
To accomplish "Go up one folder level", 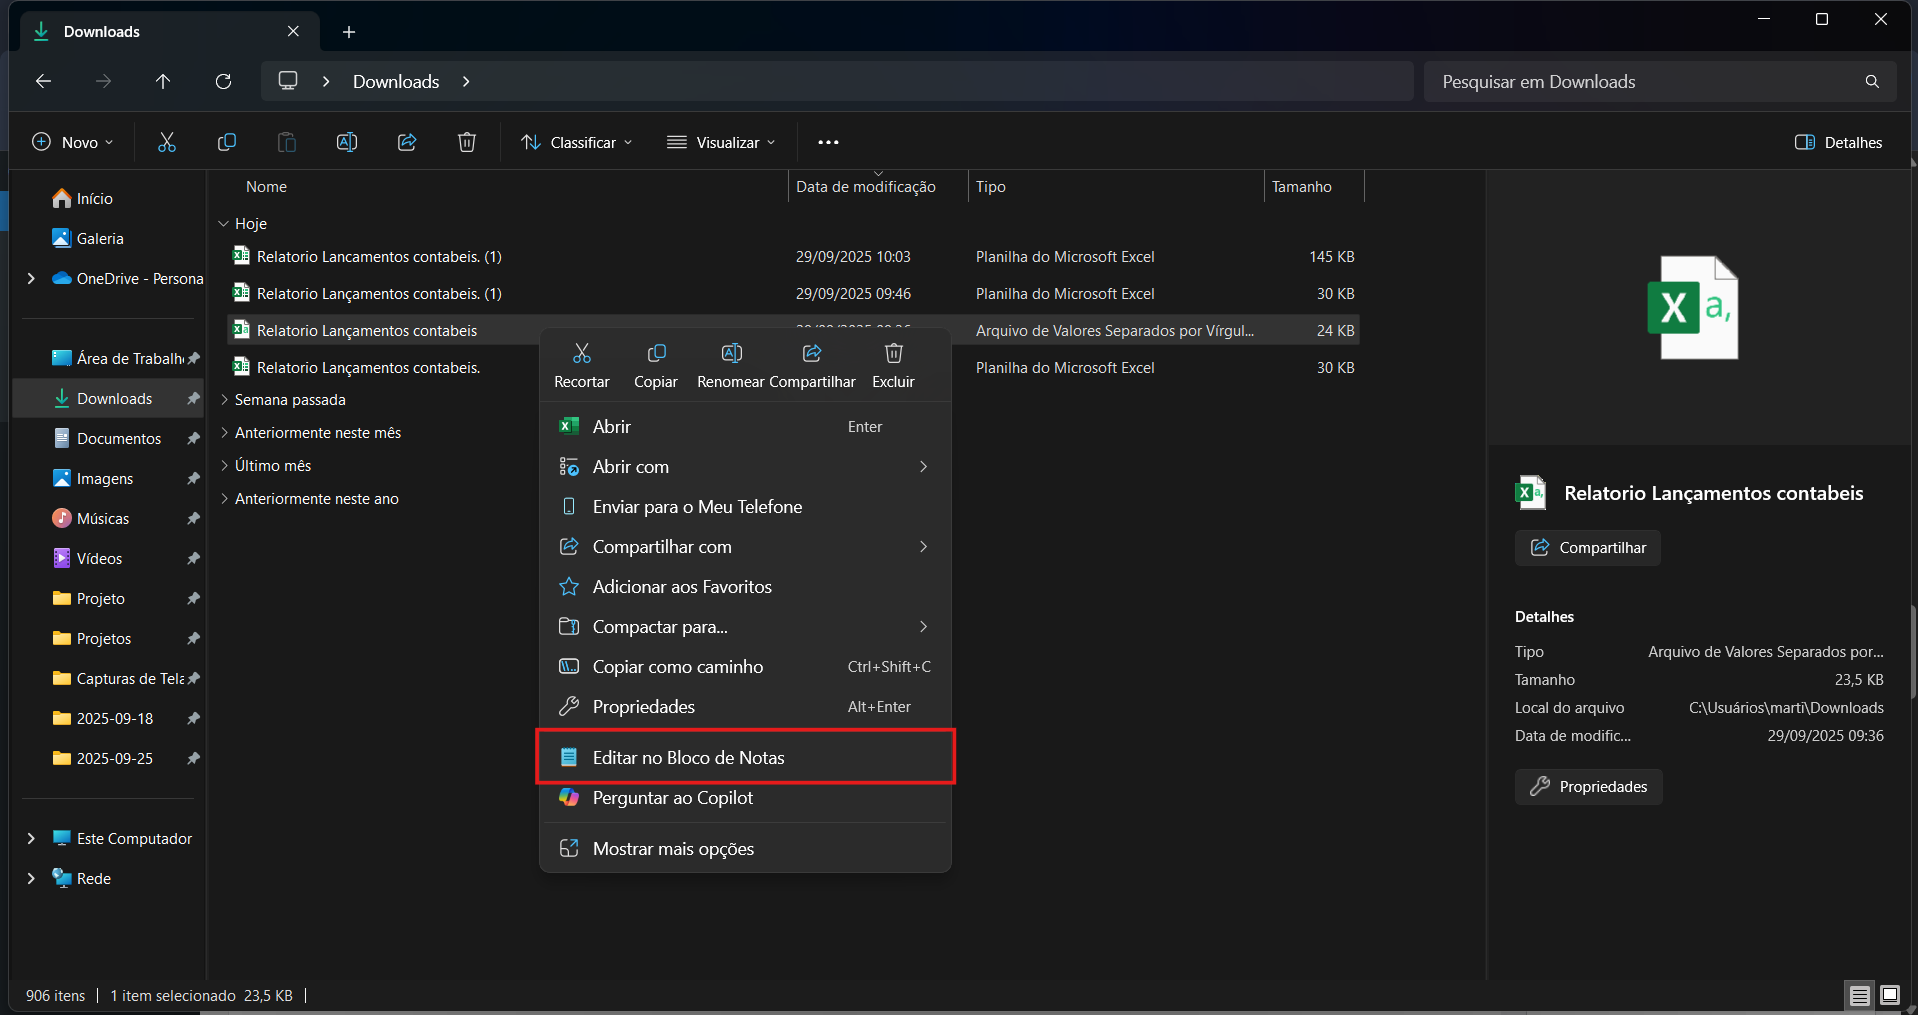I will coord(163,82).
